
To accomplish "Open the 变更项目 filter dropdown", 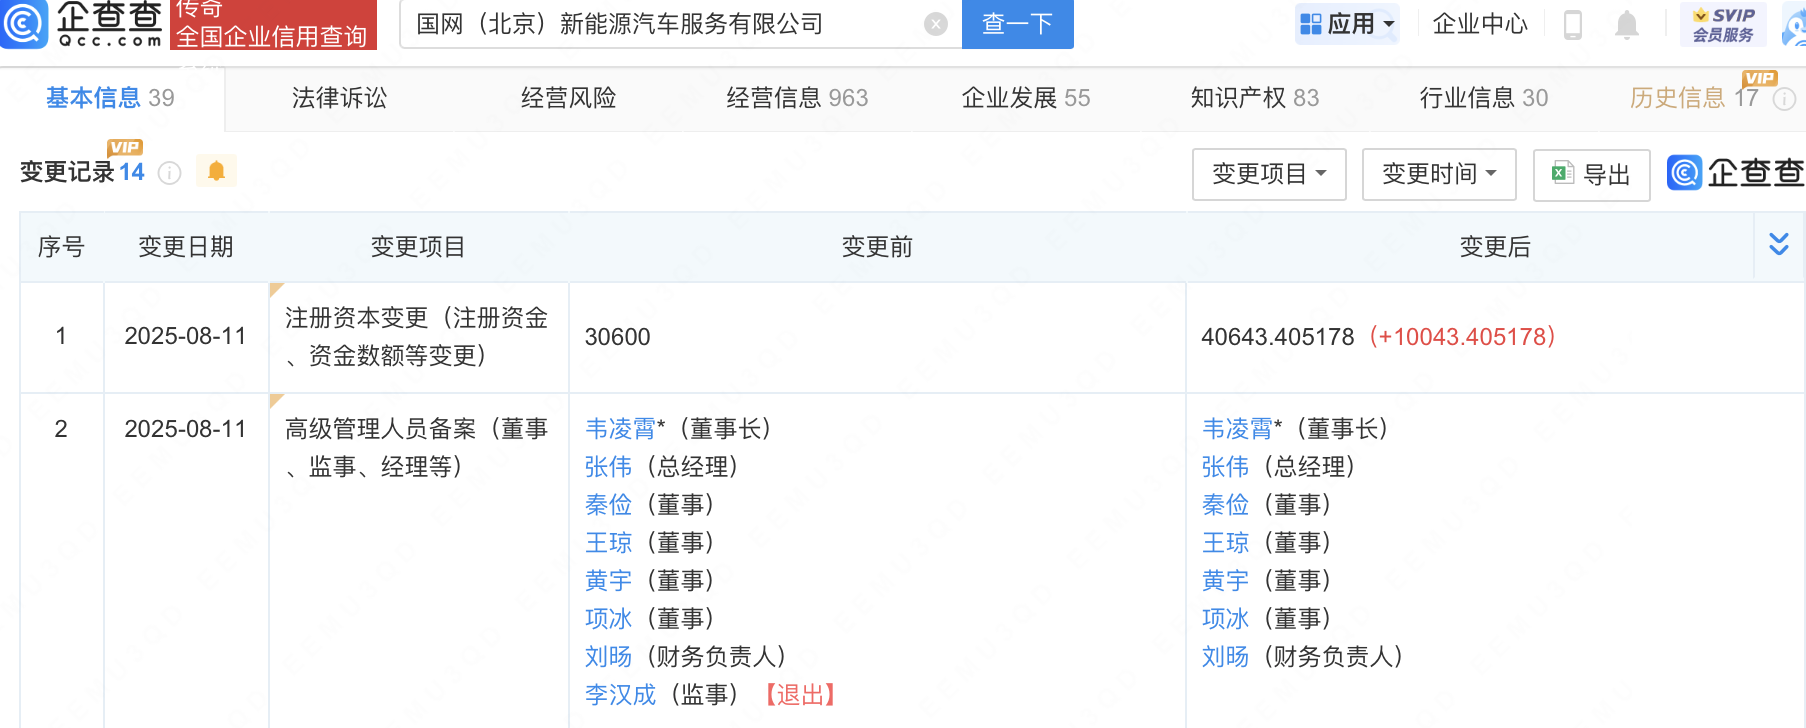I will 1268,174.
